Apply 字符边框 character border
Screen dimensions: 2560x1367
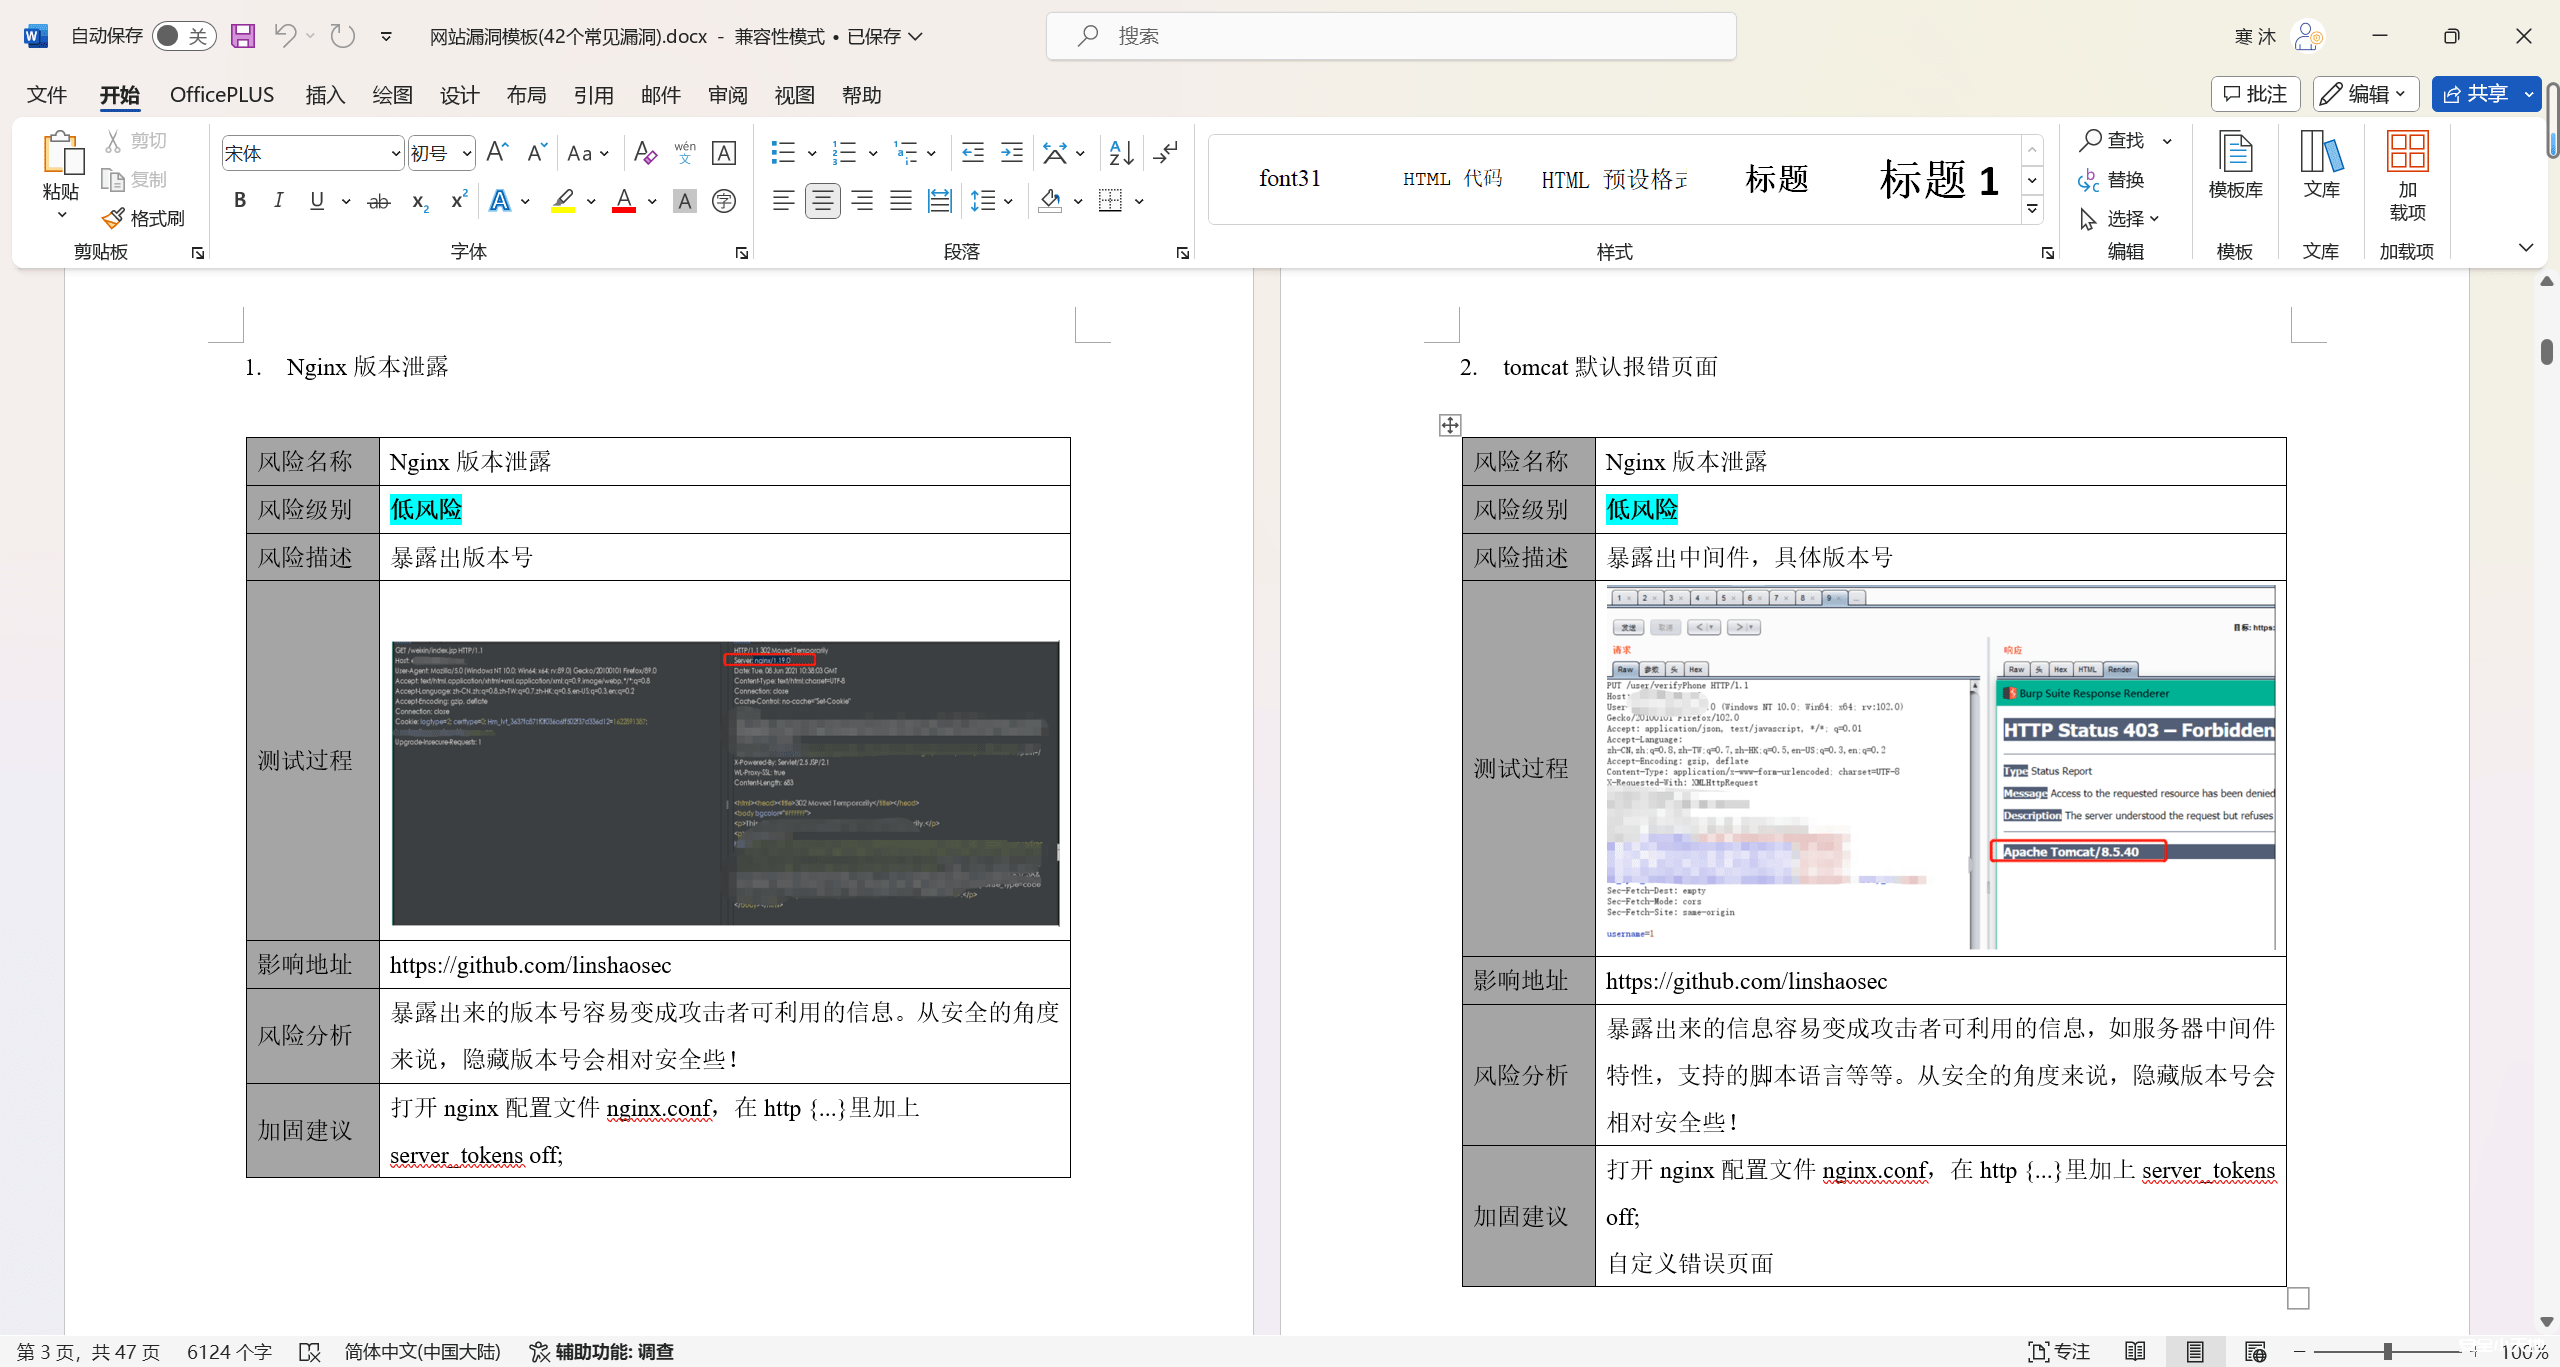coord(723,152)
